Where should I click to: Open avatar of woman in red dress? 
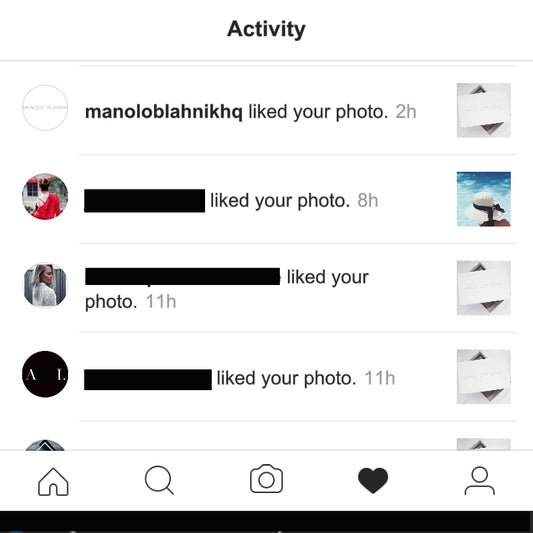click(x=45, y=196)
